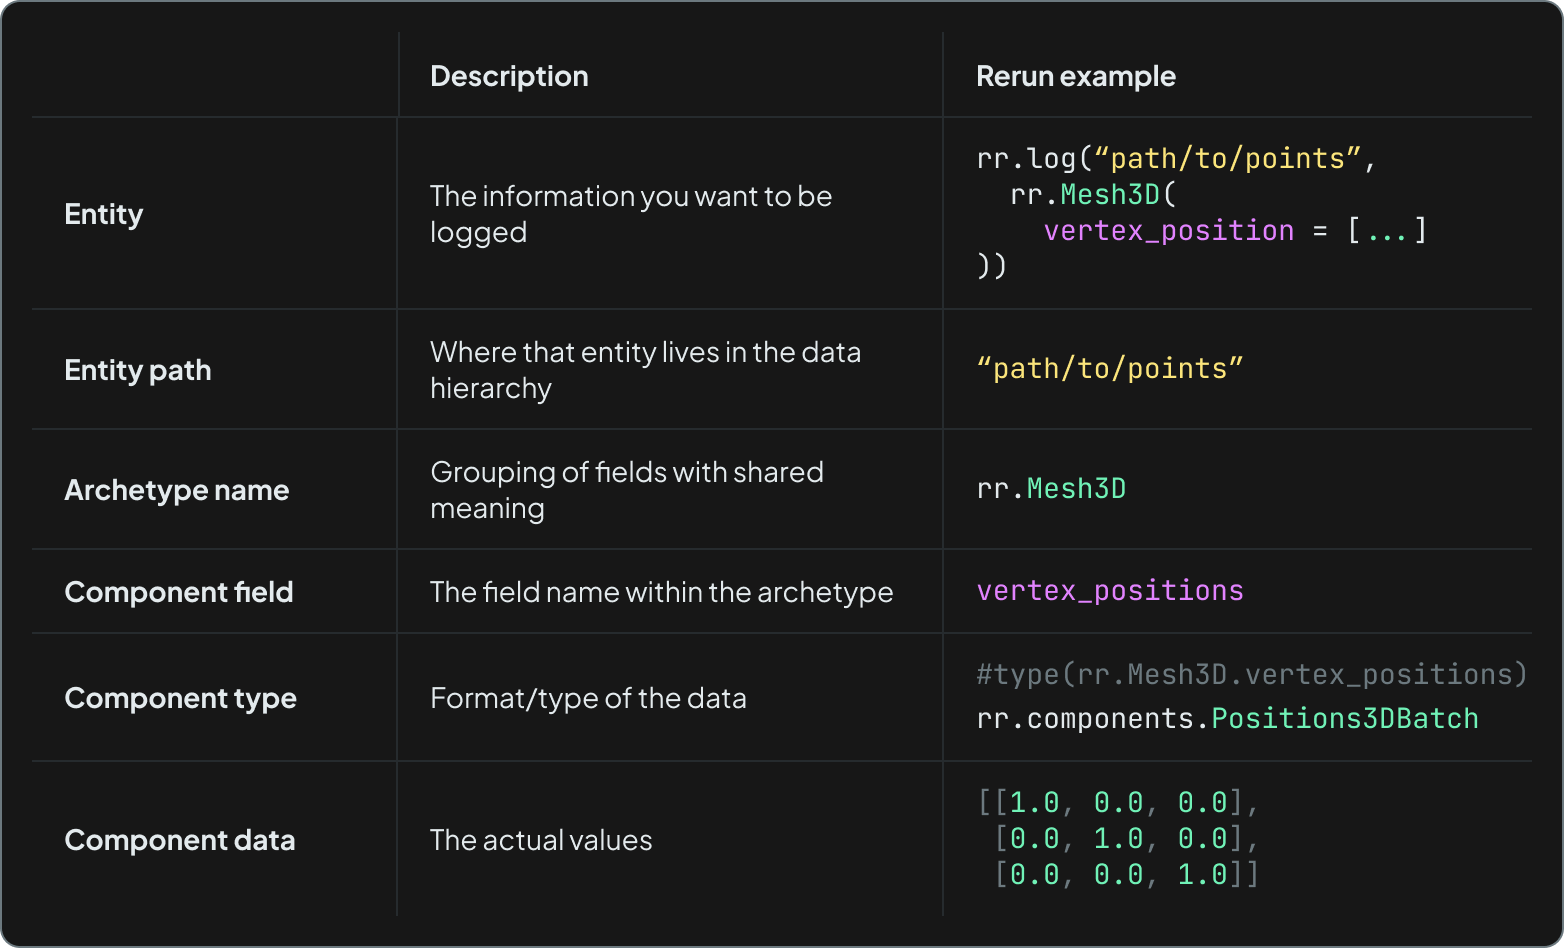Click the vertex_position = [...] parameter line
This screenshot has height=948, width=1564.
[1235, 229]
